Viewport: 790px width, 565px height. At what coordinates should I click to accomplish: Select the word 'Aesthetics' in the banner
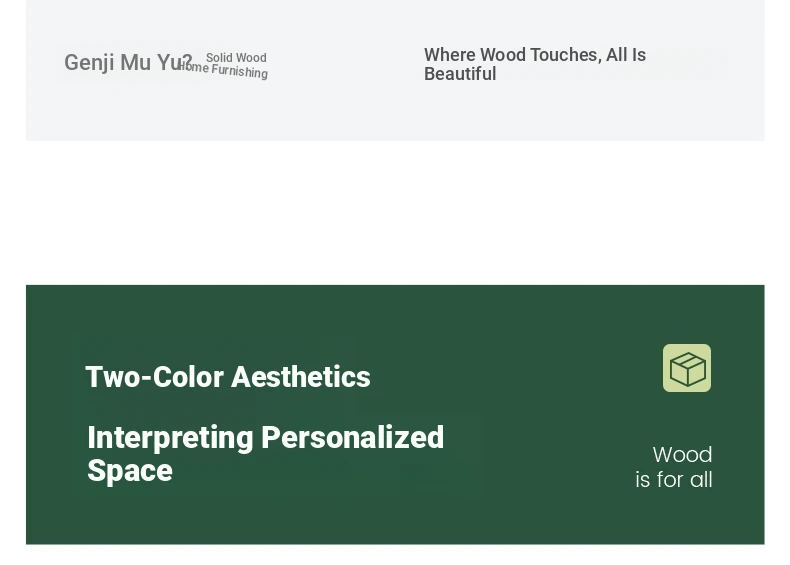(301, 376)
